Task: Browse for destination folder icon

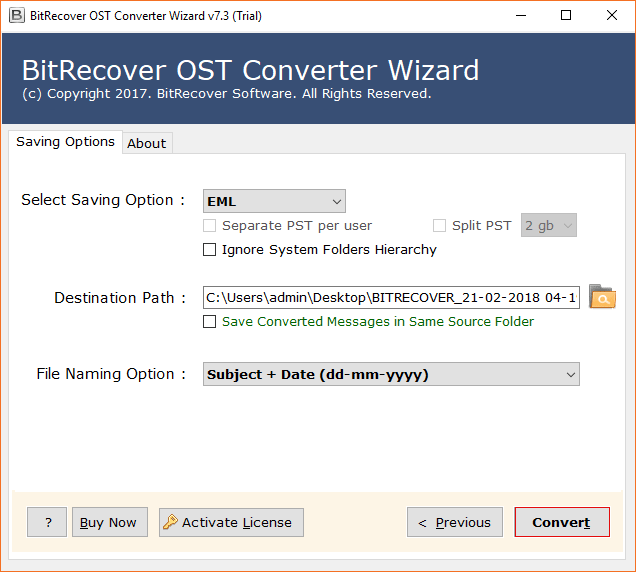Action: tap(602, 297)
